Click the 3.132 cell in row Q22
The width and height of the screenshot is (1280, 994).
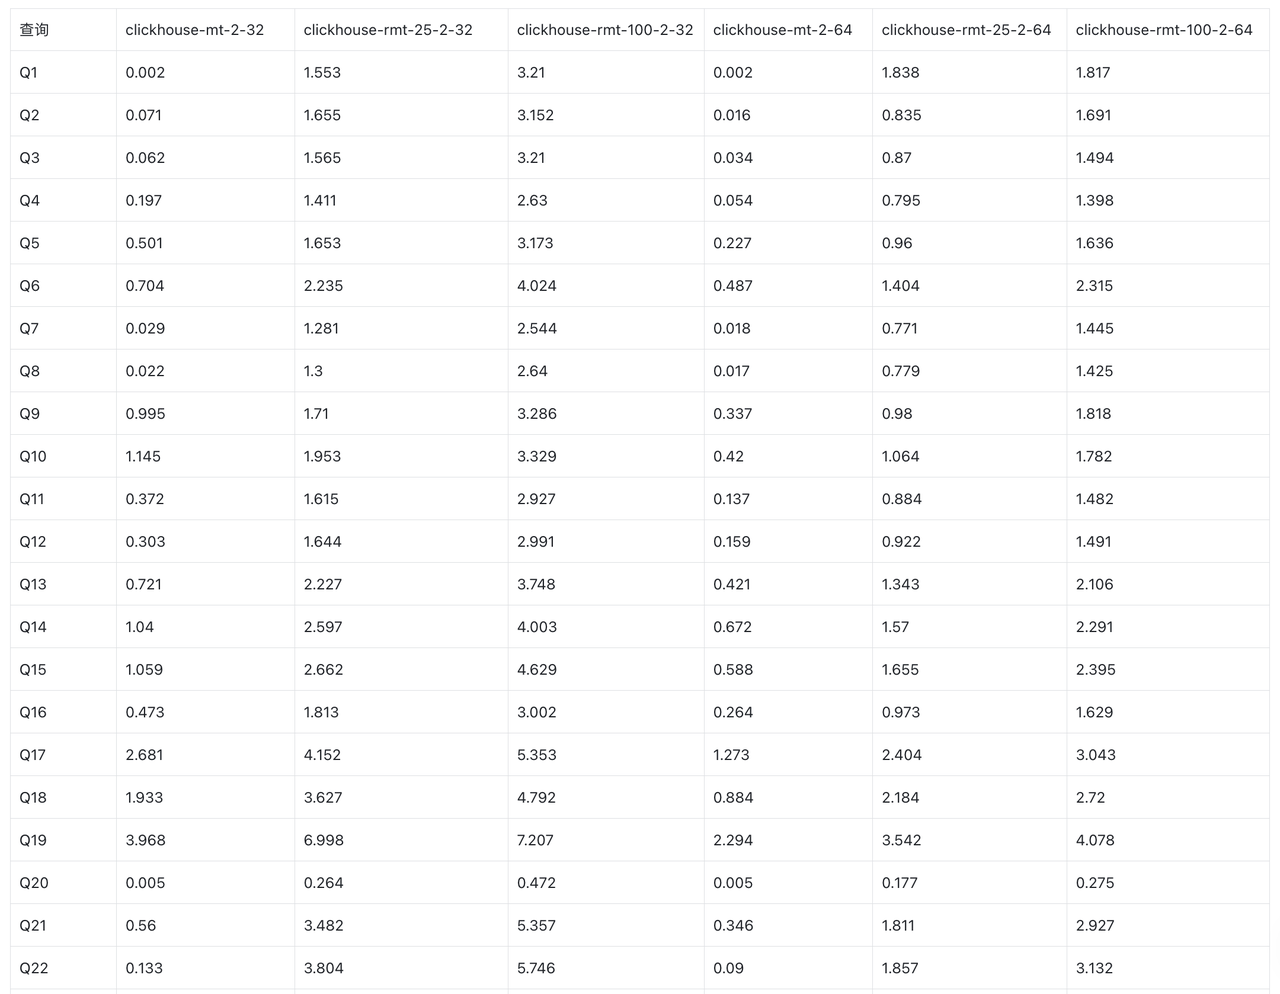[x=1095, y=968]
